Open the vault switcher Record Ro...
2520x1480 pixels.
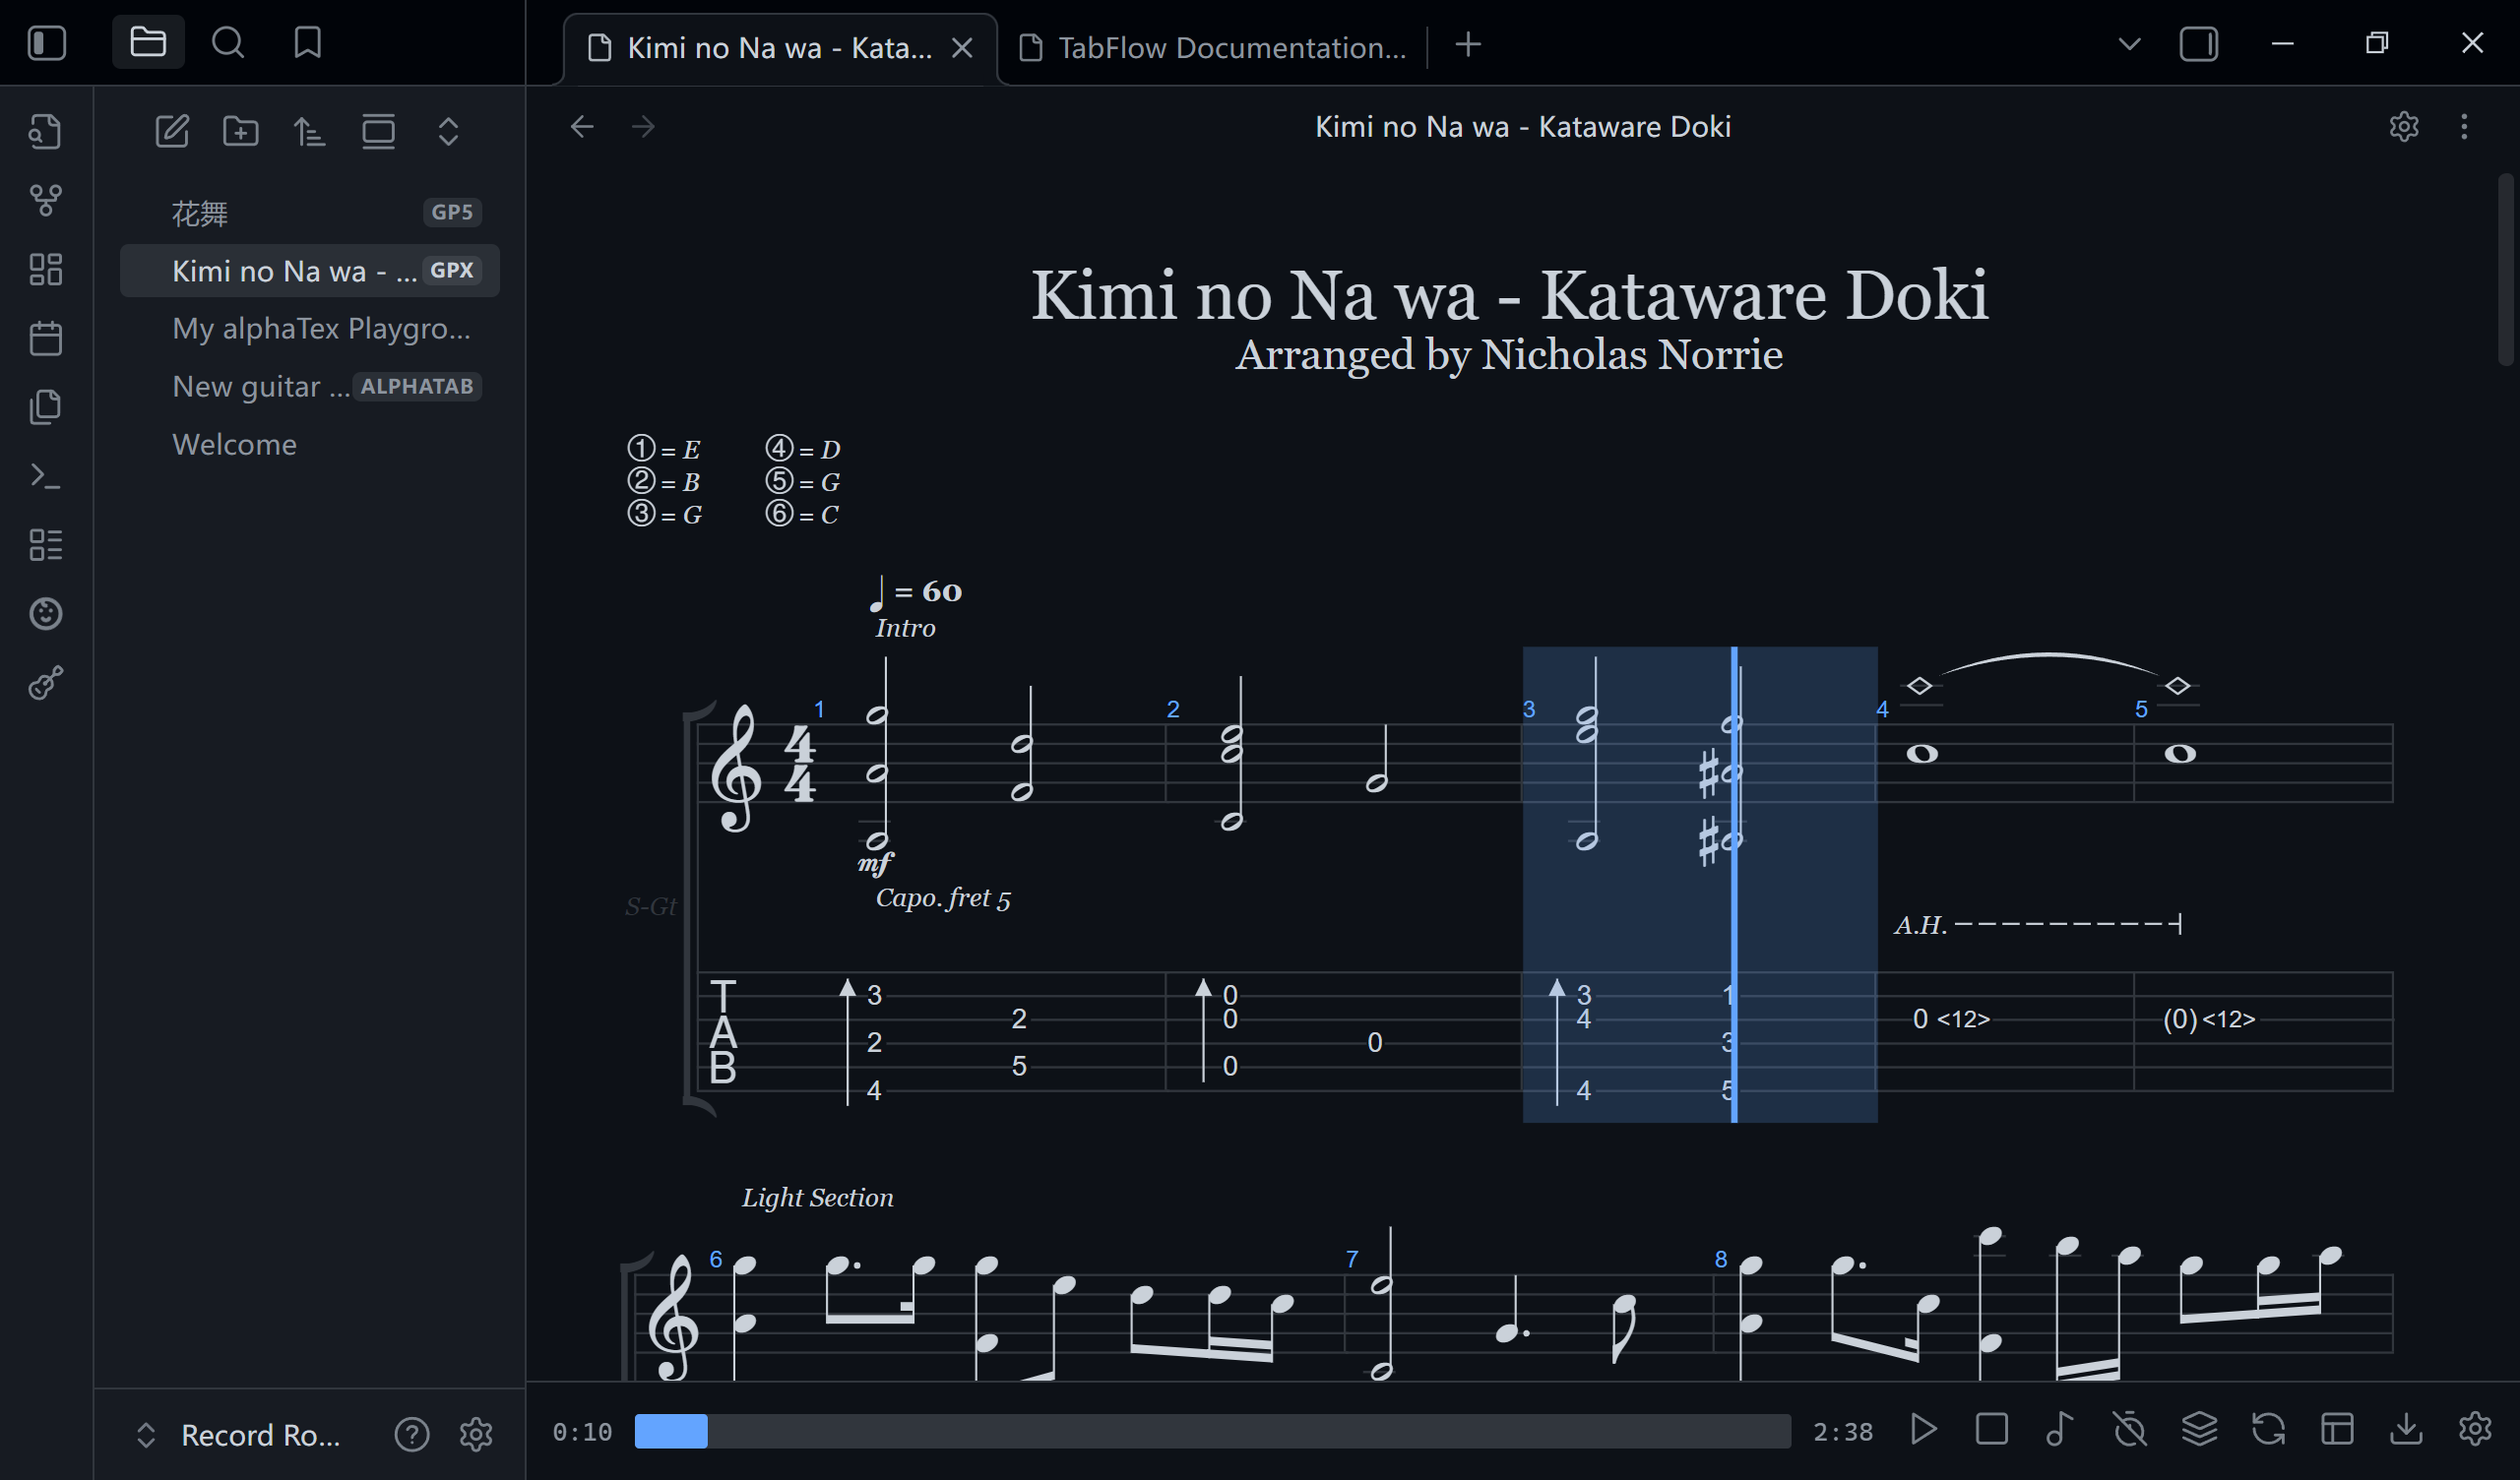238,1435
